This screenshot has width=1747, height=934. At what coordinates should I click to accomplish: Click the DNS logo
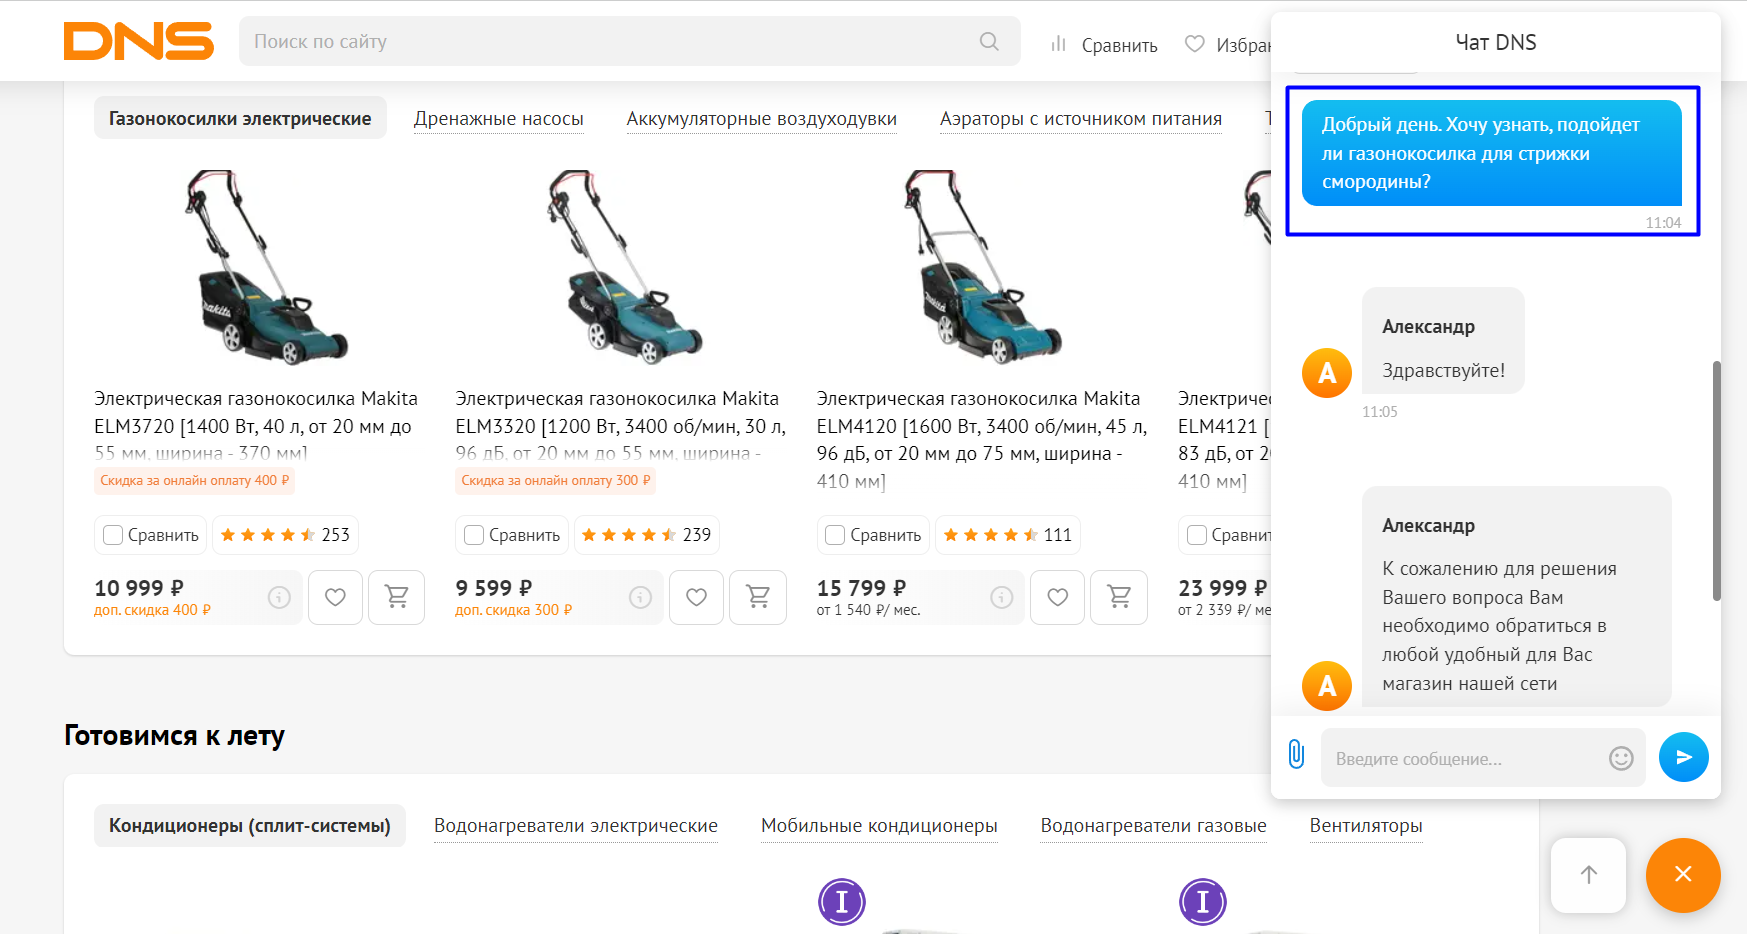(139, 41)
